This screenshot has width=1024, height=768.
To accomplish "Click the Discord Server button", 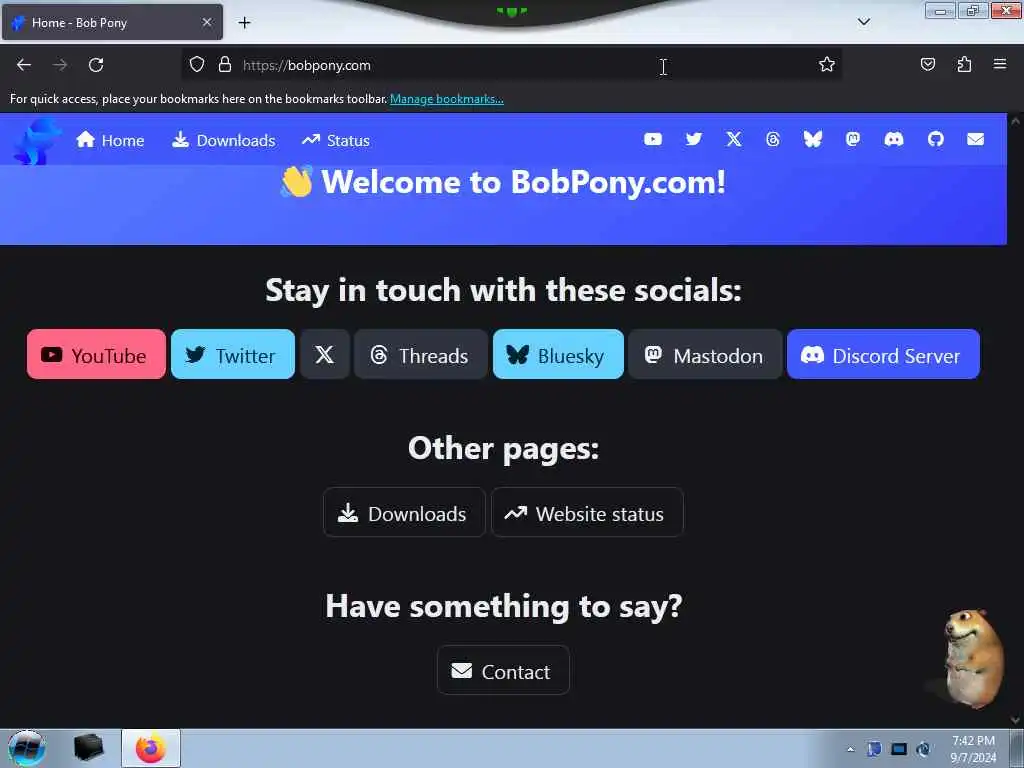I will pyautogui.click(x=883, y=355).
